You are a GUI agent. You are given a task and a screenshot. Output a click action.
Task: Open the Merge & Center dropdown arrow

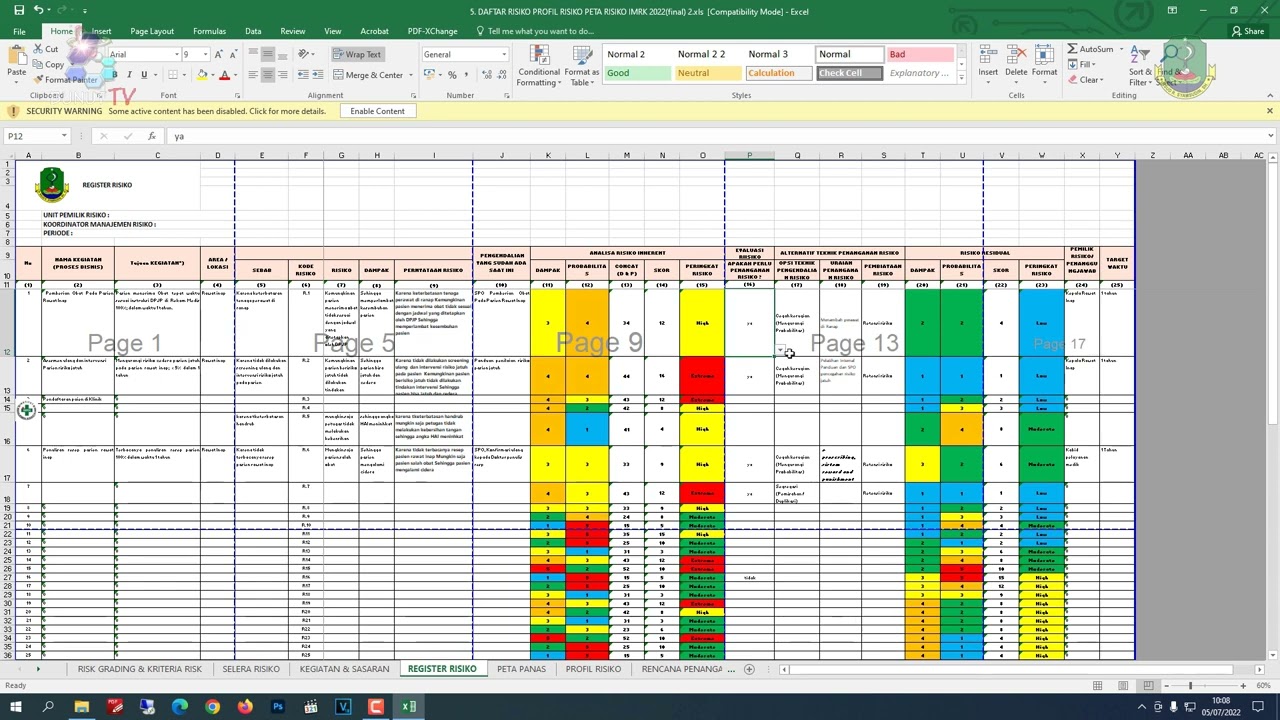coord(410,75)
